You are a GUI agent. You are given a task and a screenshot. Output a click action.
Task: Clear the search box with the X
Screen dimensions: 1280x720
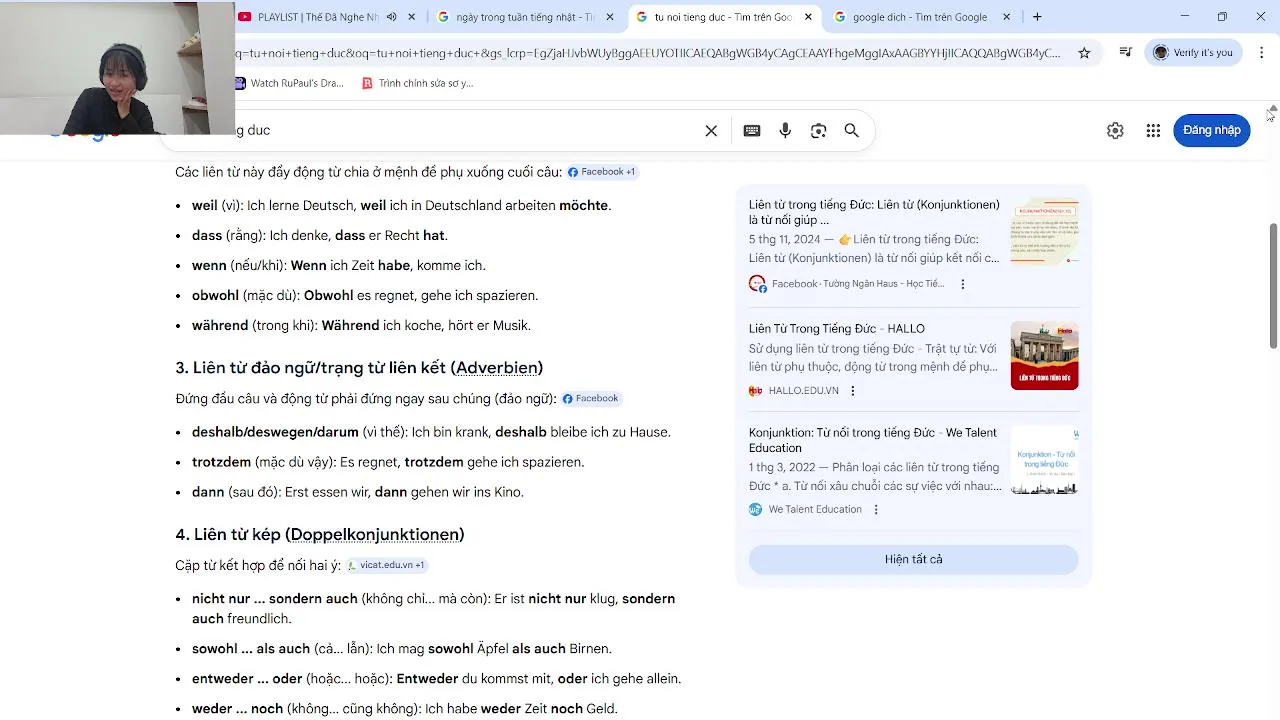711,131
